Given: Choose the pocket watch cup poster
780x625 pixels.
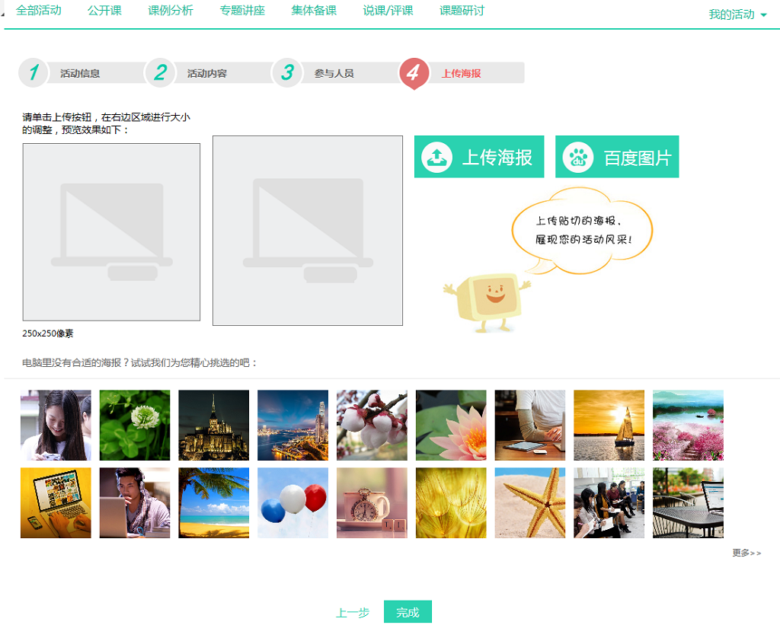Looking at the screenshot, I should click(x=372, y=503).
